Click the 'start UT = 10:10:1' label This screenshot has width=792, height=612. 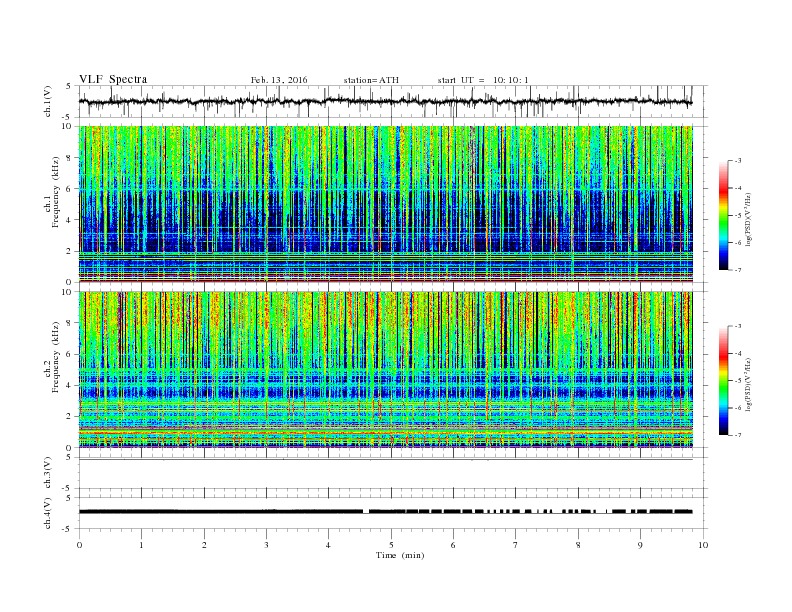483,80
